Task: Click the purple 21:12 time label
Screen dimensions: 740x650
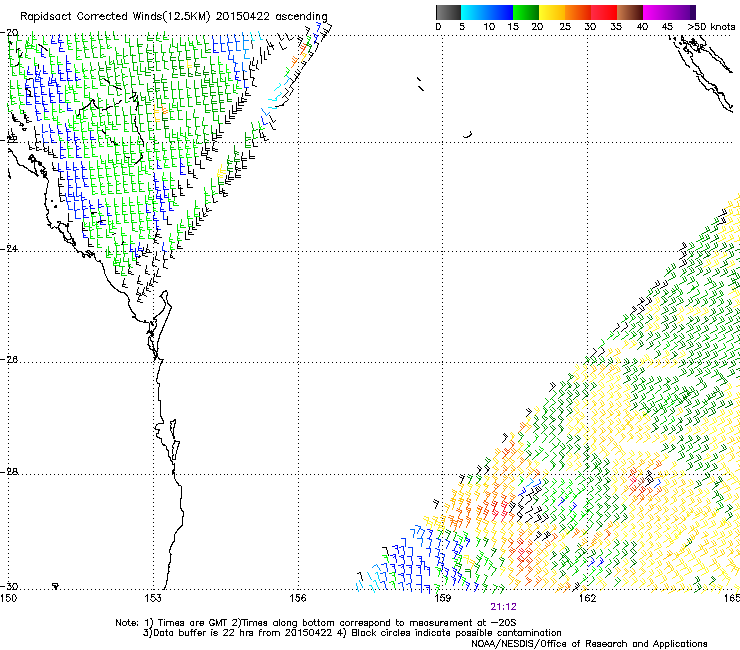Action: point(503,607)
